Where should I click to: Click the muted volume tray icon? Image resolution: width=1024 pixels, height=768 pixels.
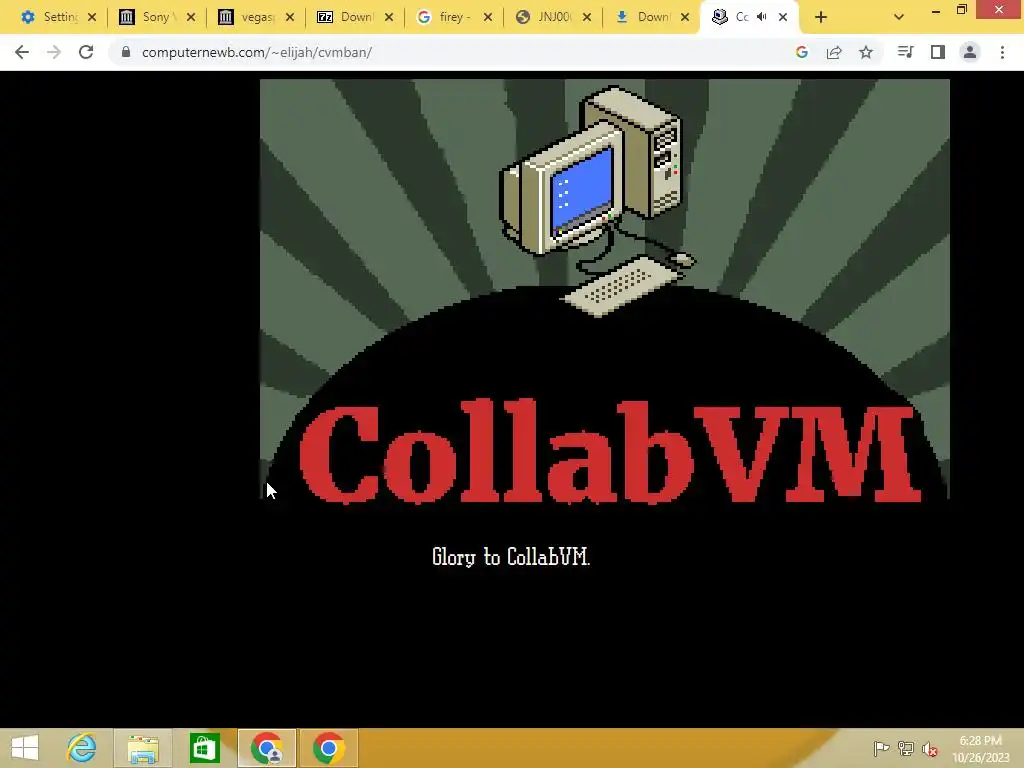click(930, 748)
